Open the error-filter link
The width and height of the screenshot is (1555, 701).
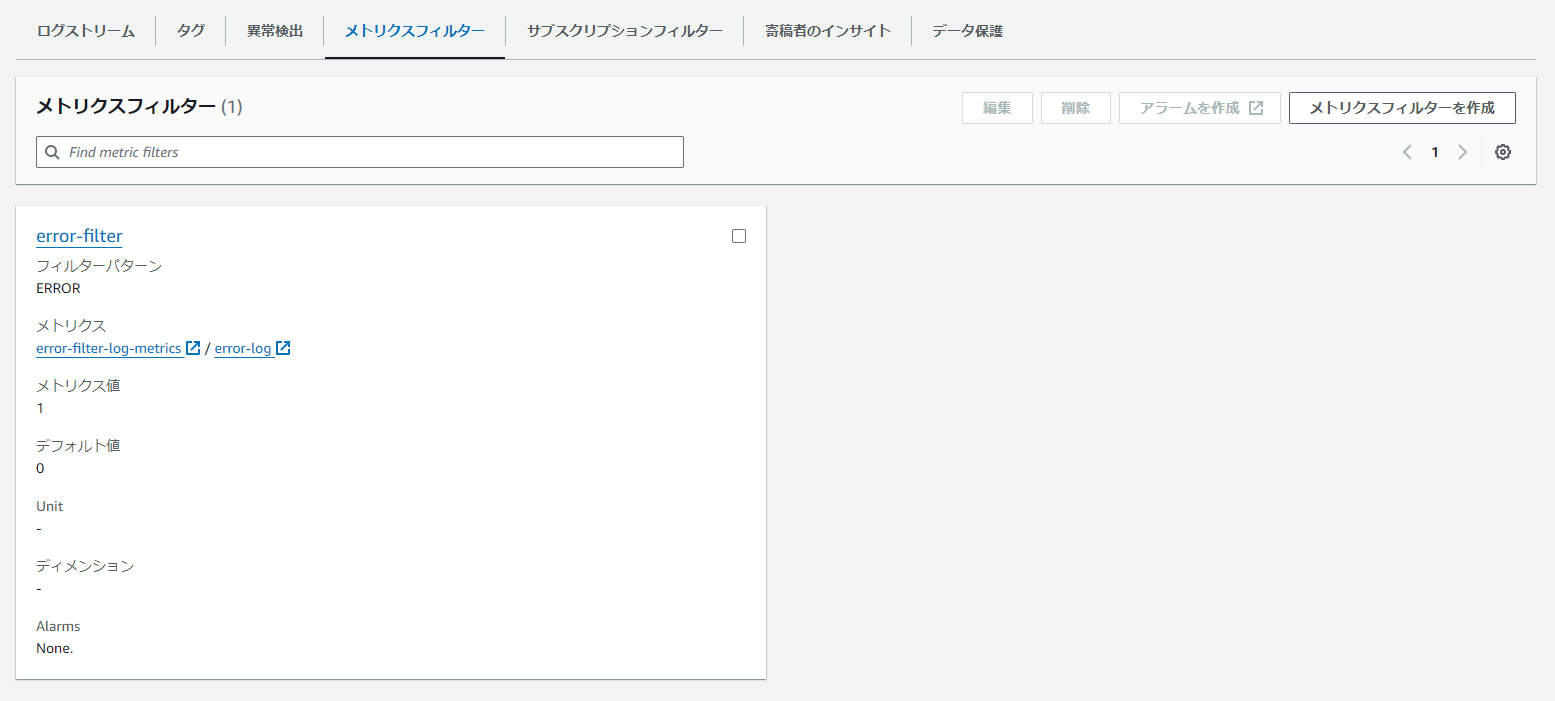click(x=79, y=236)
